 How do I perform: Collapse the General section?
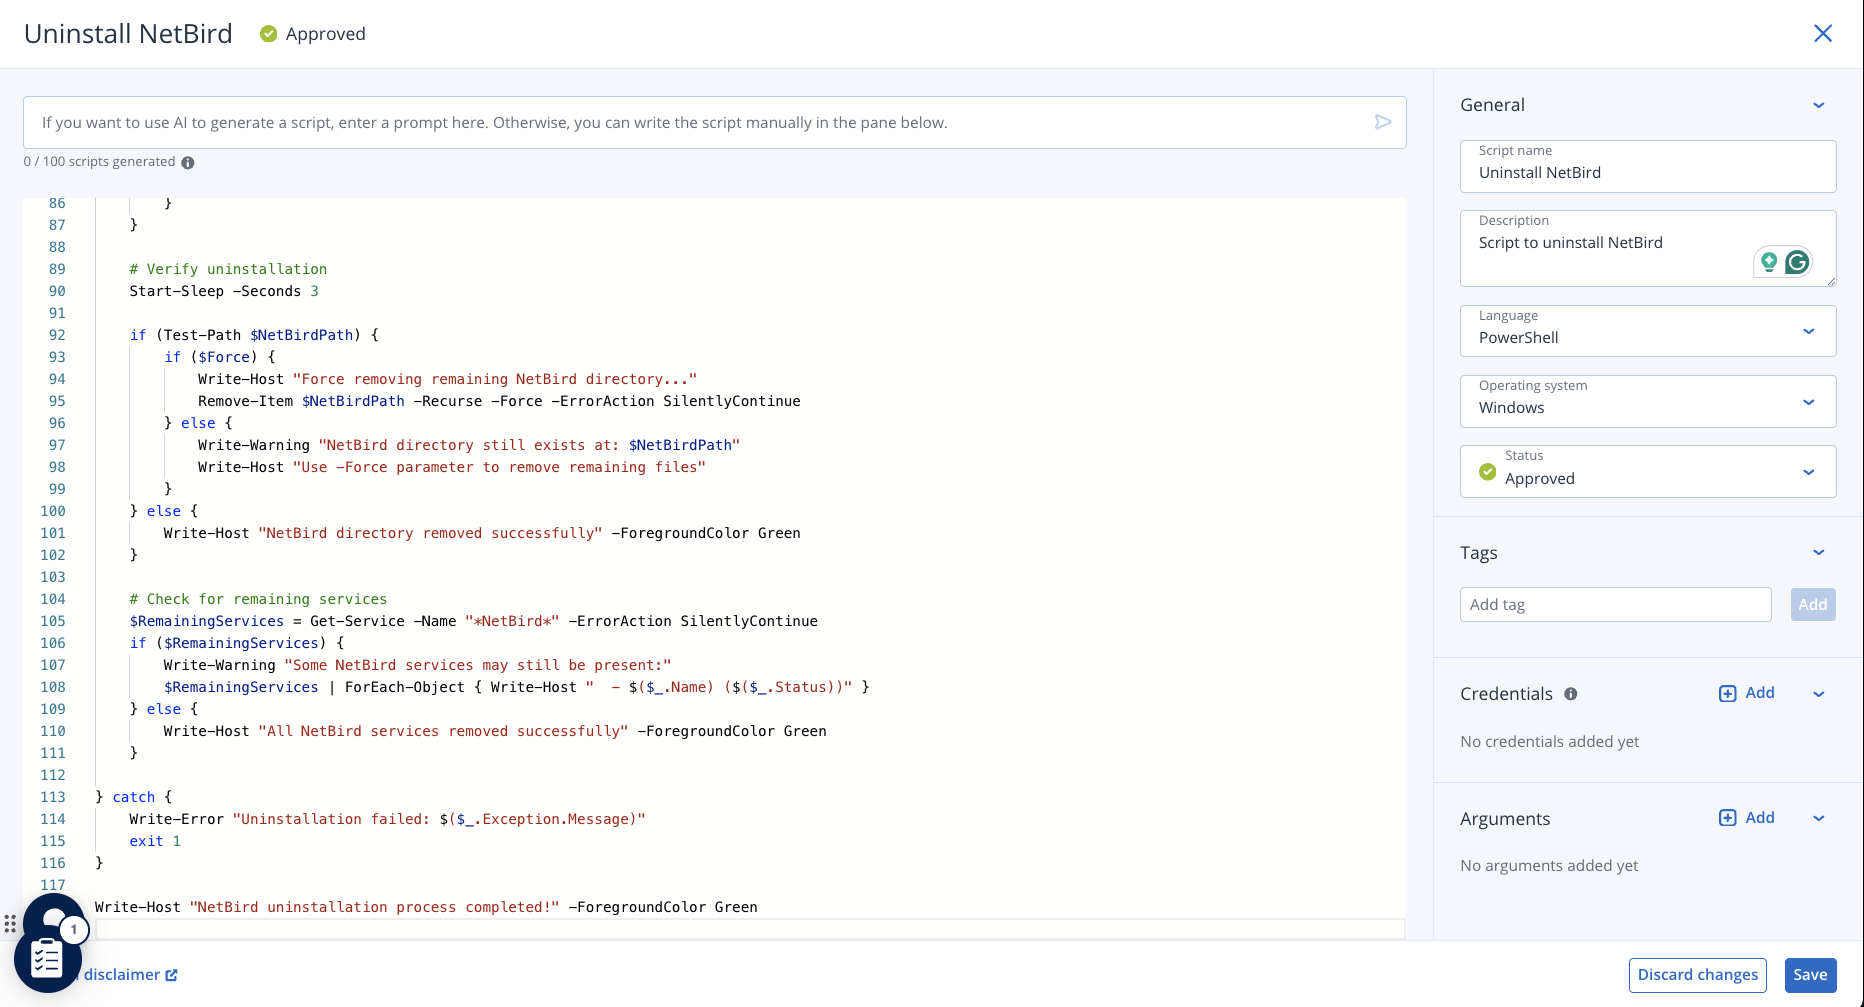click(1818, 104)
